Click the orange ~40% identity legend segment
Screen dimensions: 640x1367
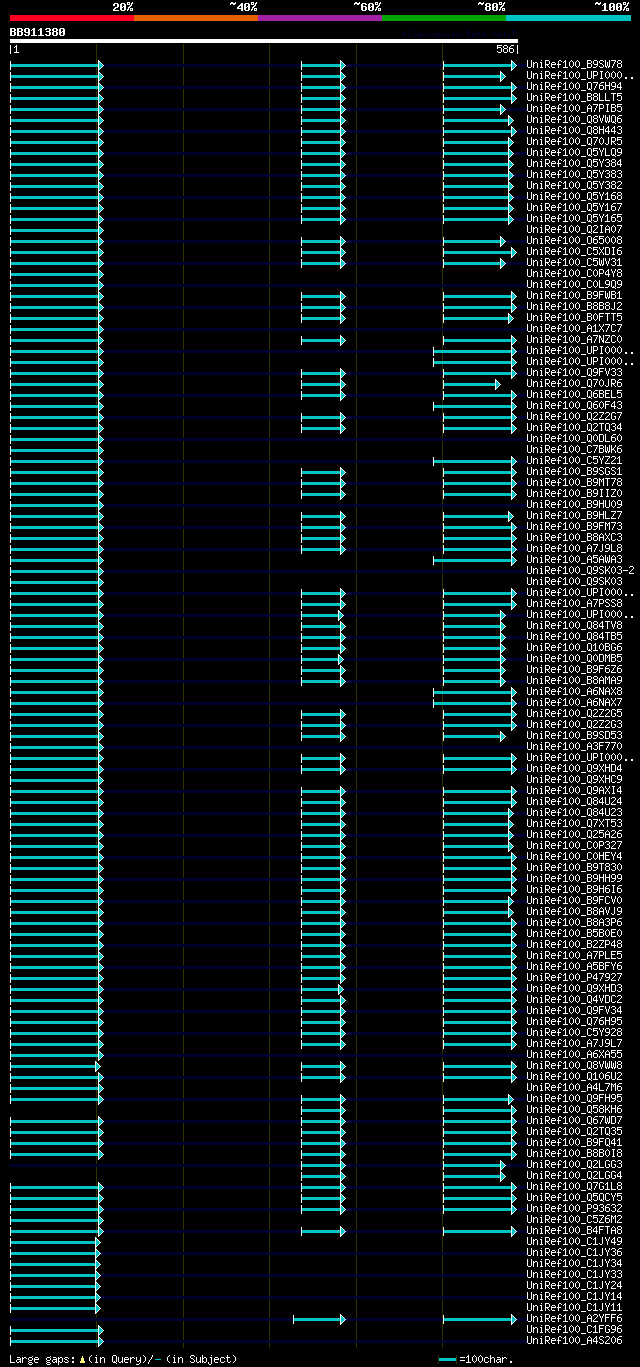click(x=196, y=18)
